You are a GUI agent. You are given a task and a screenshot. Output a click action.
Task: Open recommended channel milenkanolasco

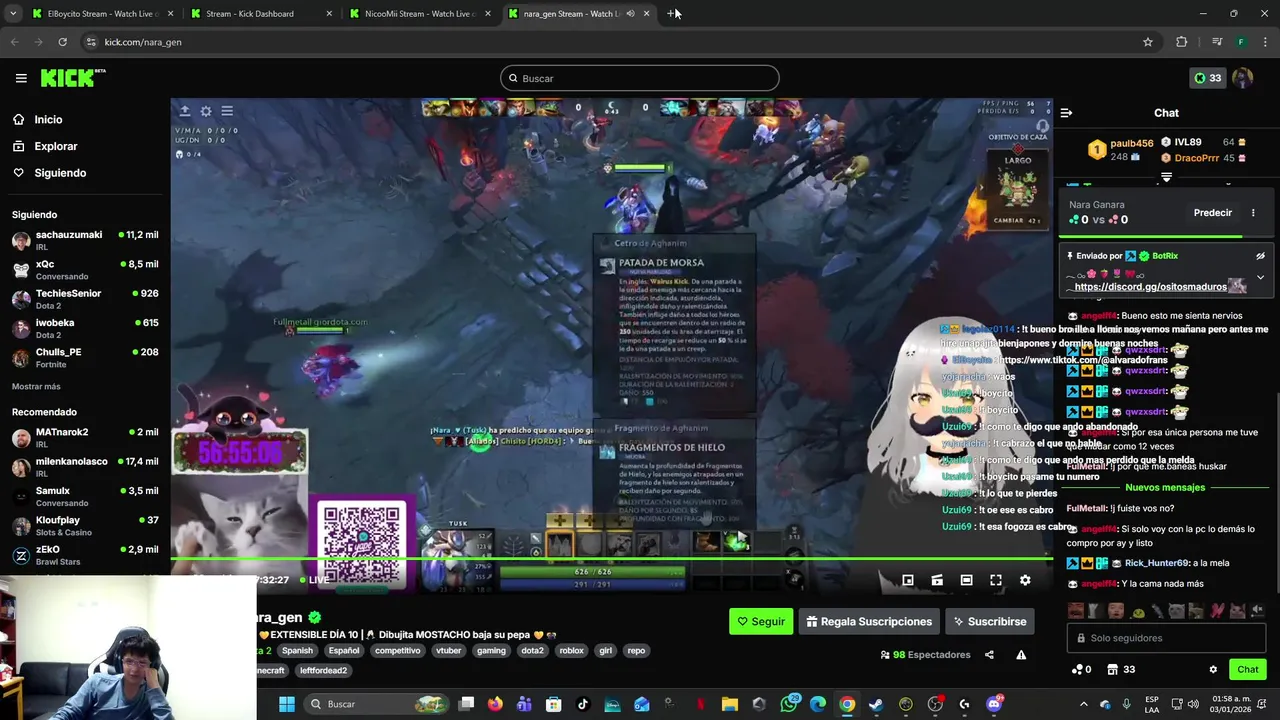tap(85, 467)
